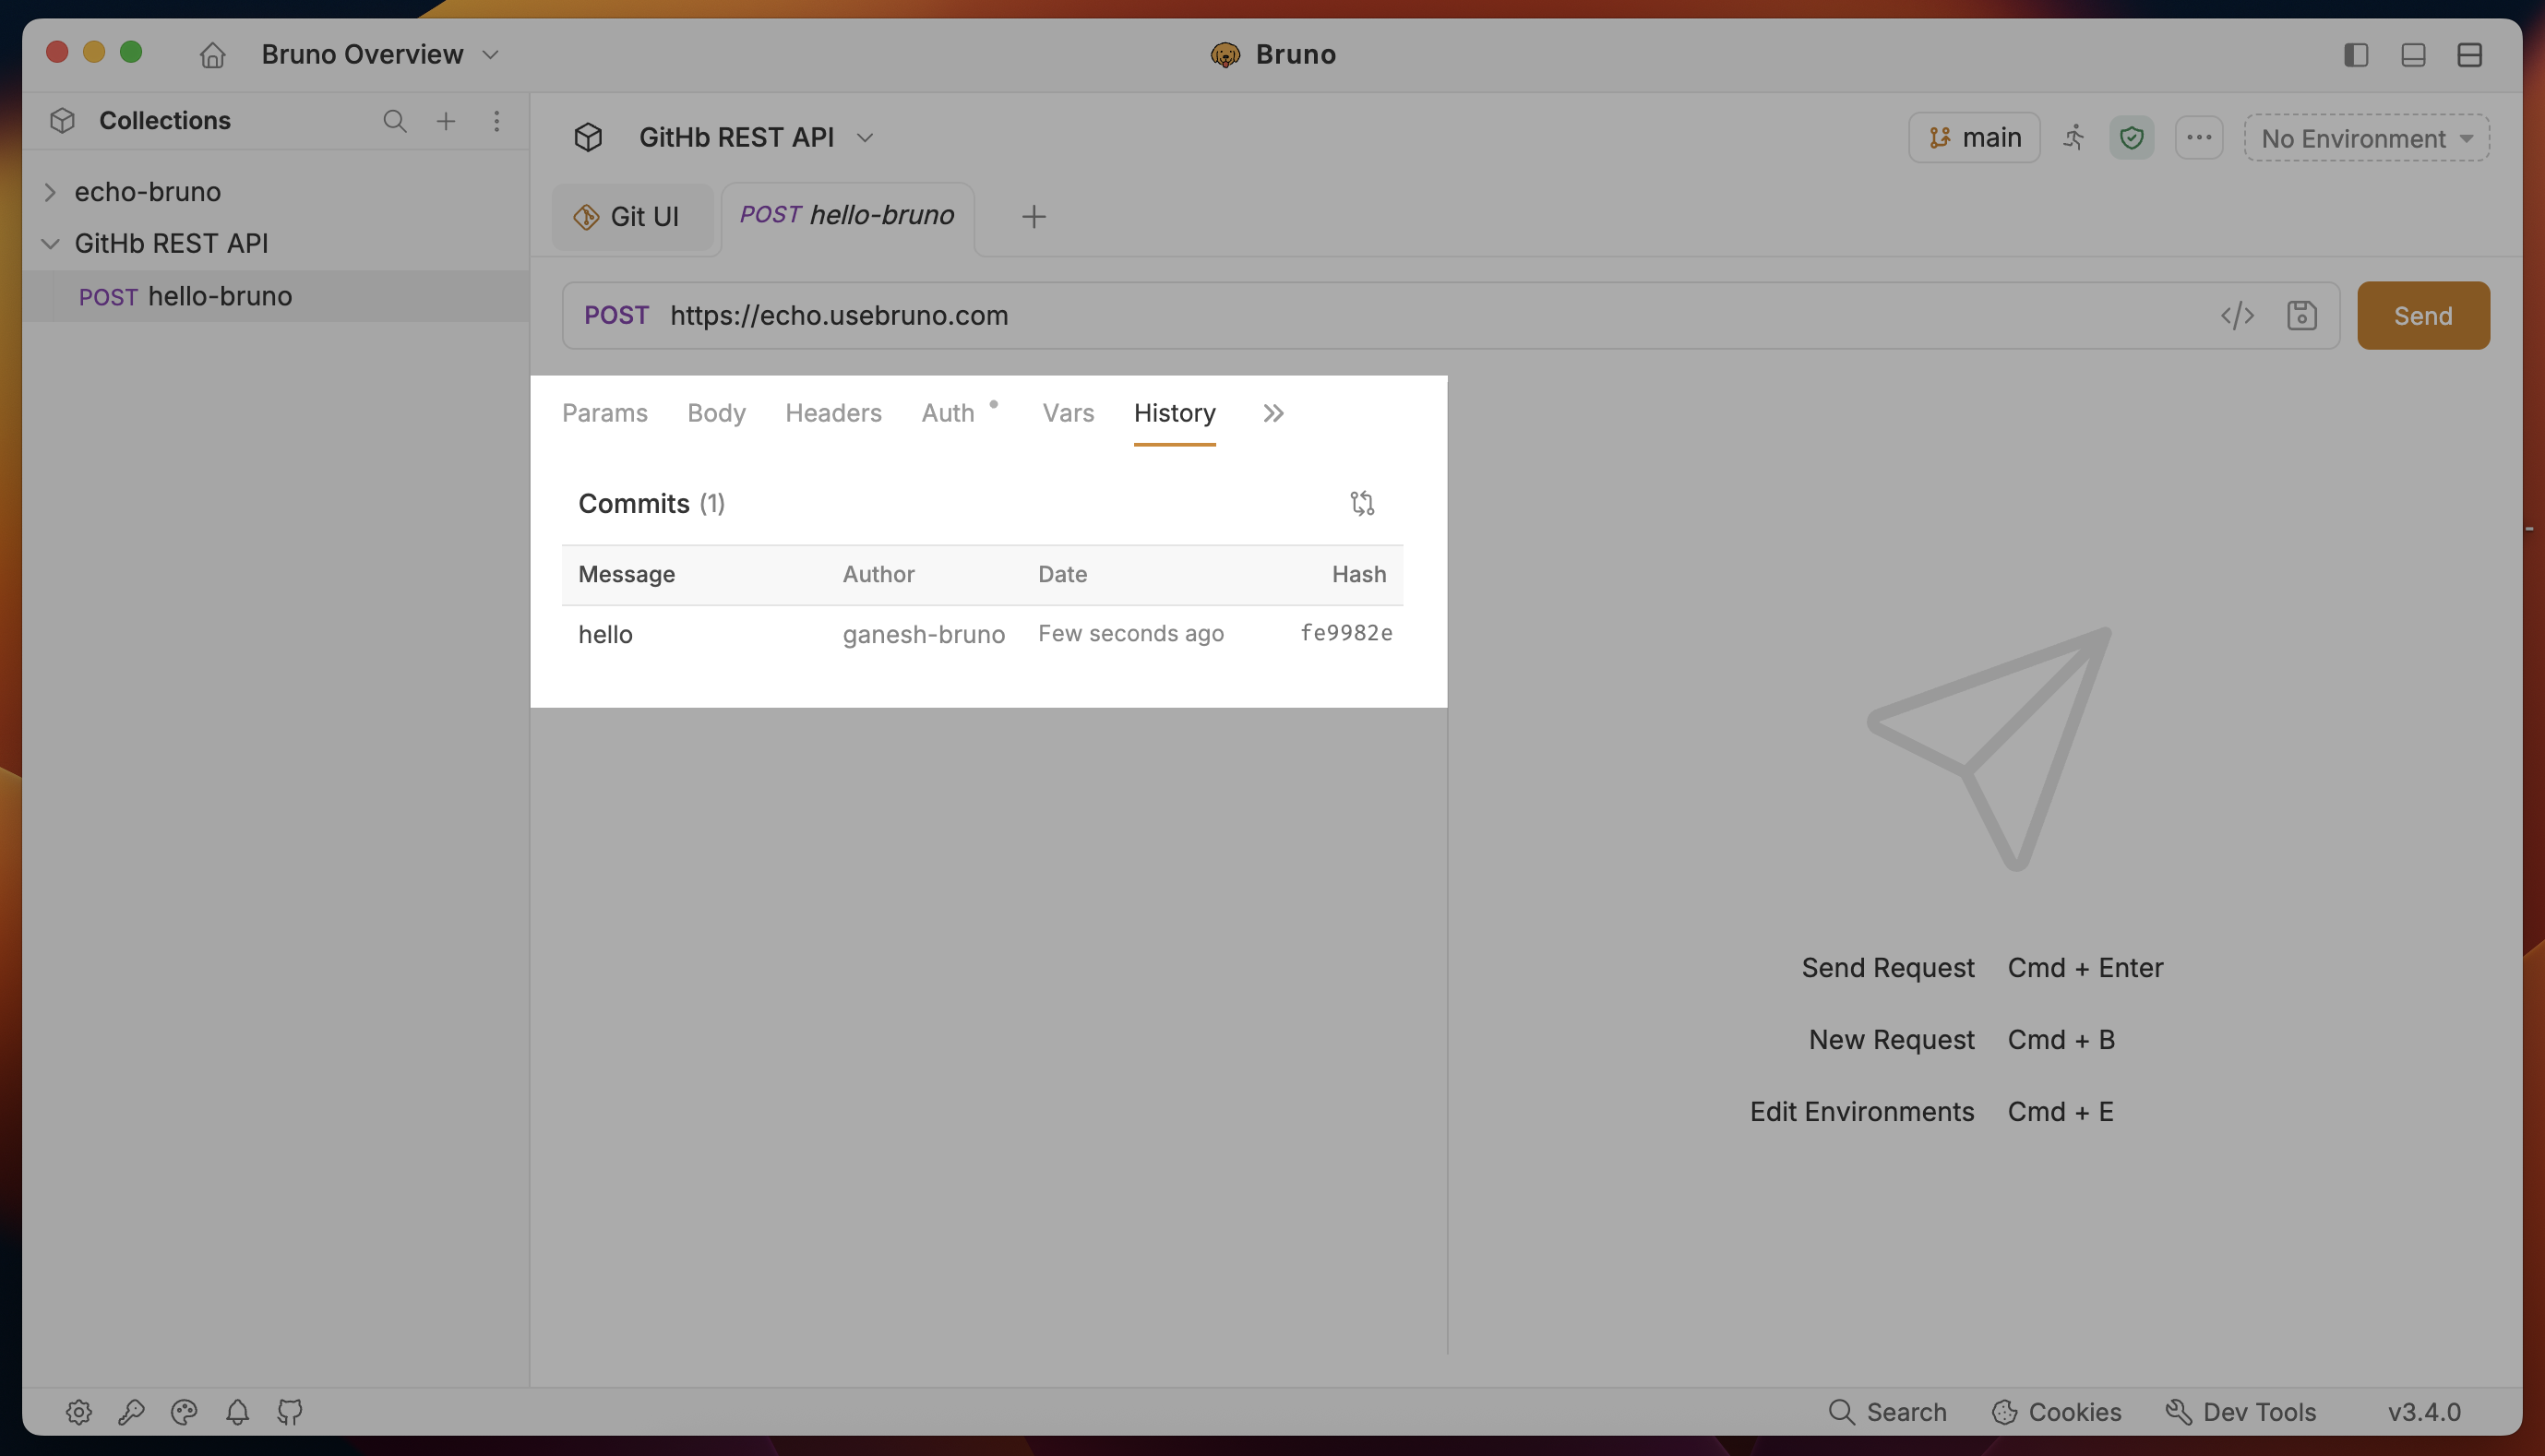
Task: Go to the home icon
Action: 212,54
